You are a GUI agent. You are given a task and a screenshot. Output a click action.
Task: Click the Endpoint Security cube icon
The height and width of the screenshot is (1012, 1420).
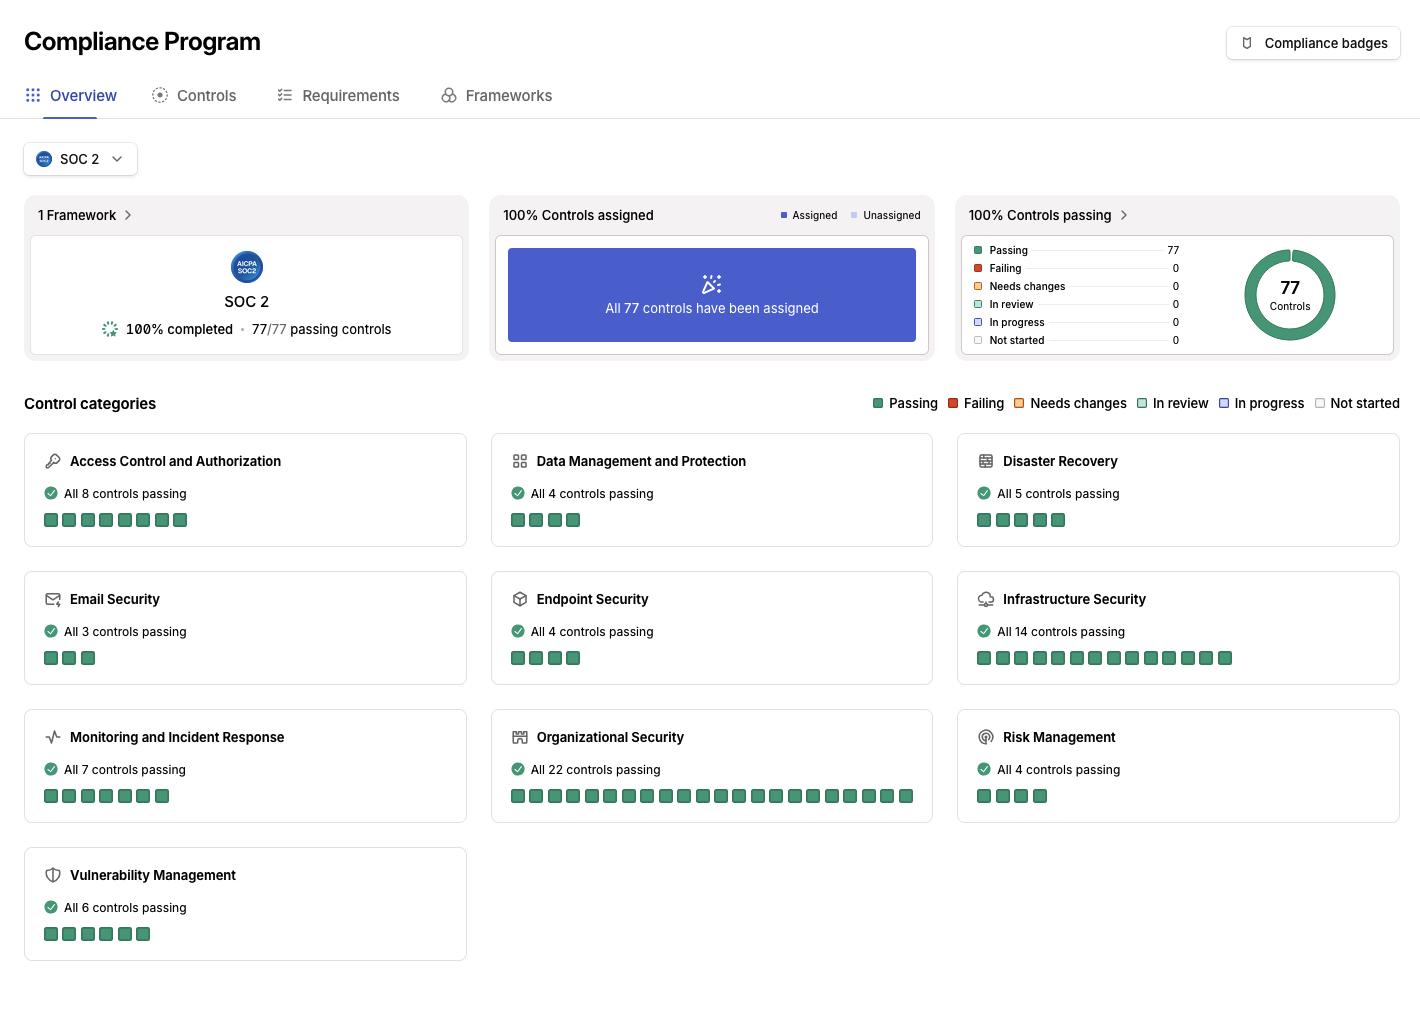tap(520, 599)
